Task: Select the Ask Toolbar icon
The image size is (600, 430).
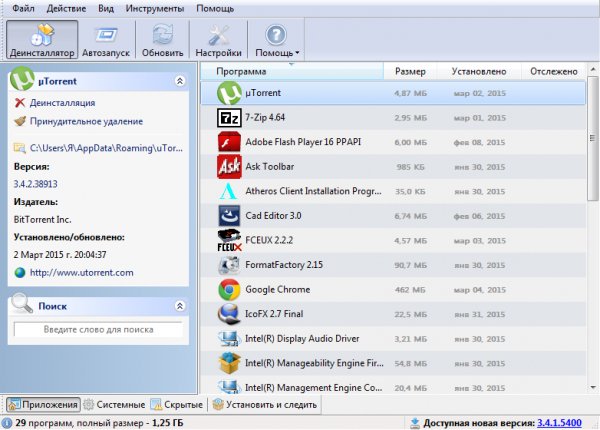Action: tap(229, 166)
